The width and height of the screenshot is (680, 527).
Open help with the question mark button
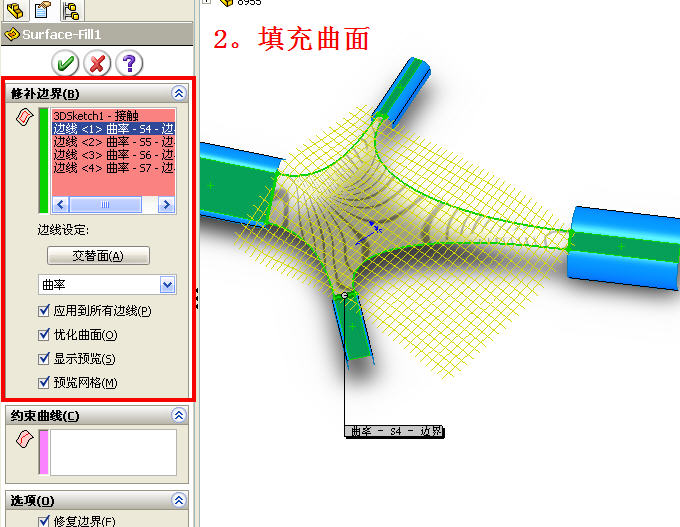(x=129, y=63)
